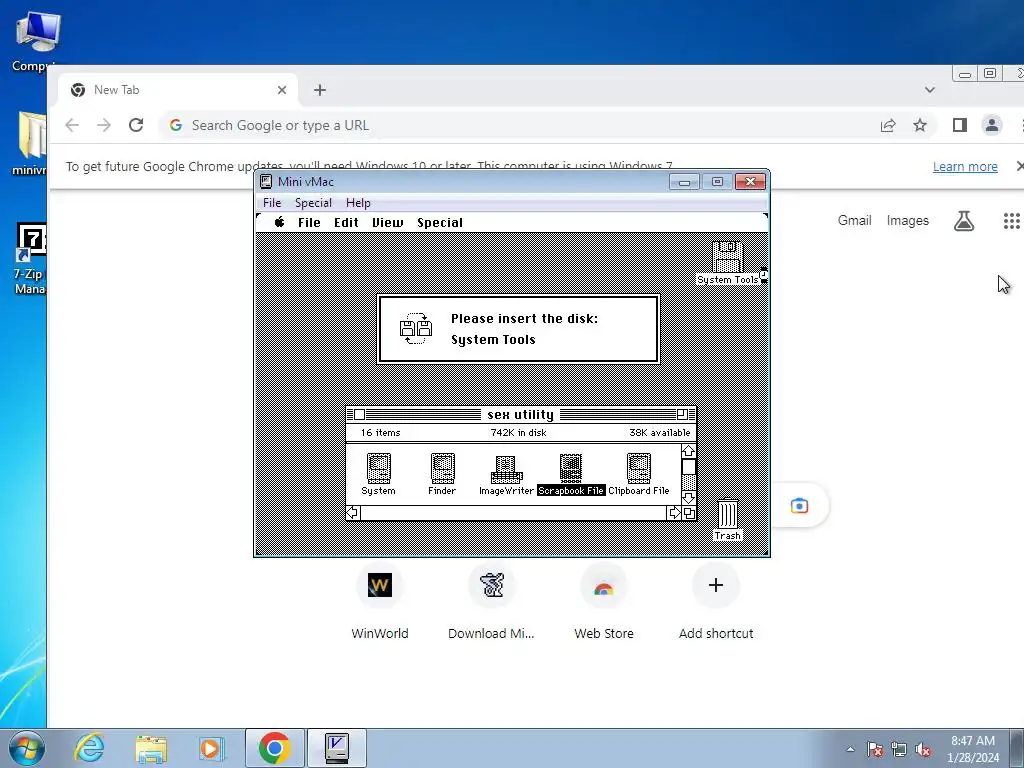This screenshot has width=1024, height=768.
Task: Click the Google Lens camera search icon
Action: (799, 505)
